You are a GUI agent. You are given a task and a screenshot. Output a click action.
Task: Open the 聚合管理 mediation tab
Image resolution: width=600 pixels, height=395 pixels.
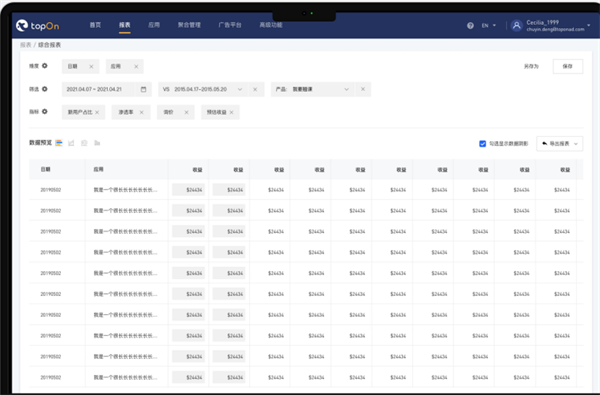pyautogui.click(x=189, y=25)
